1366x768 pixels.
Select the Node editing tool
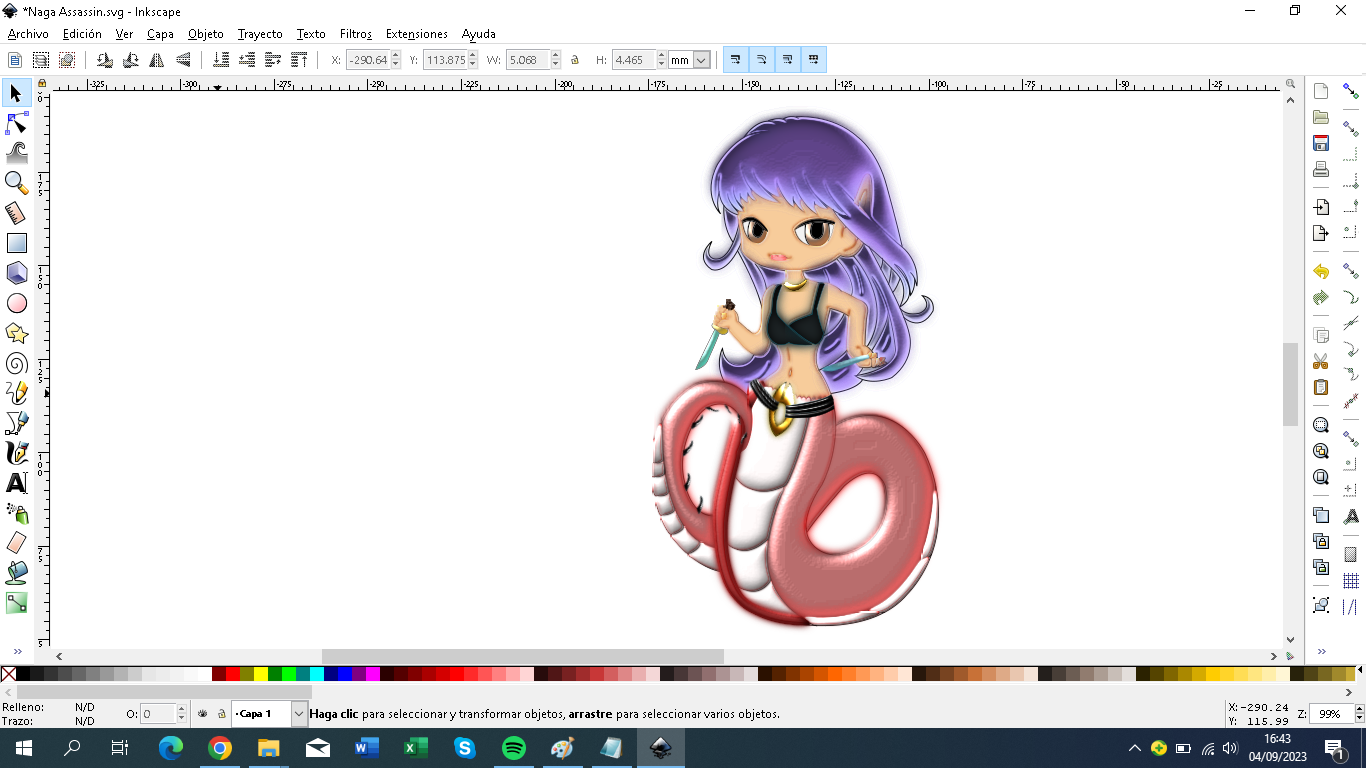pos(16,123)
